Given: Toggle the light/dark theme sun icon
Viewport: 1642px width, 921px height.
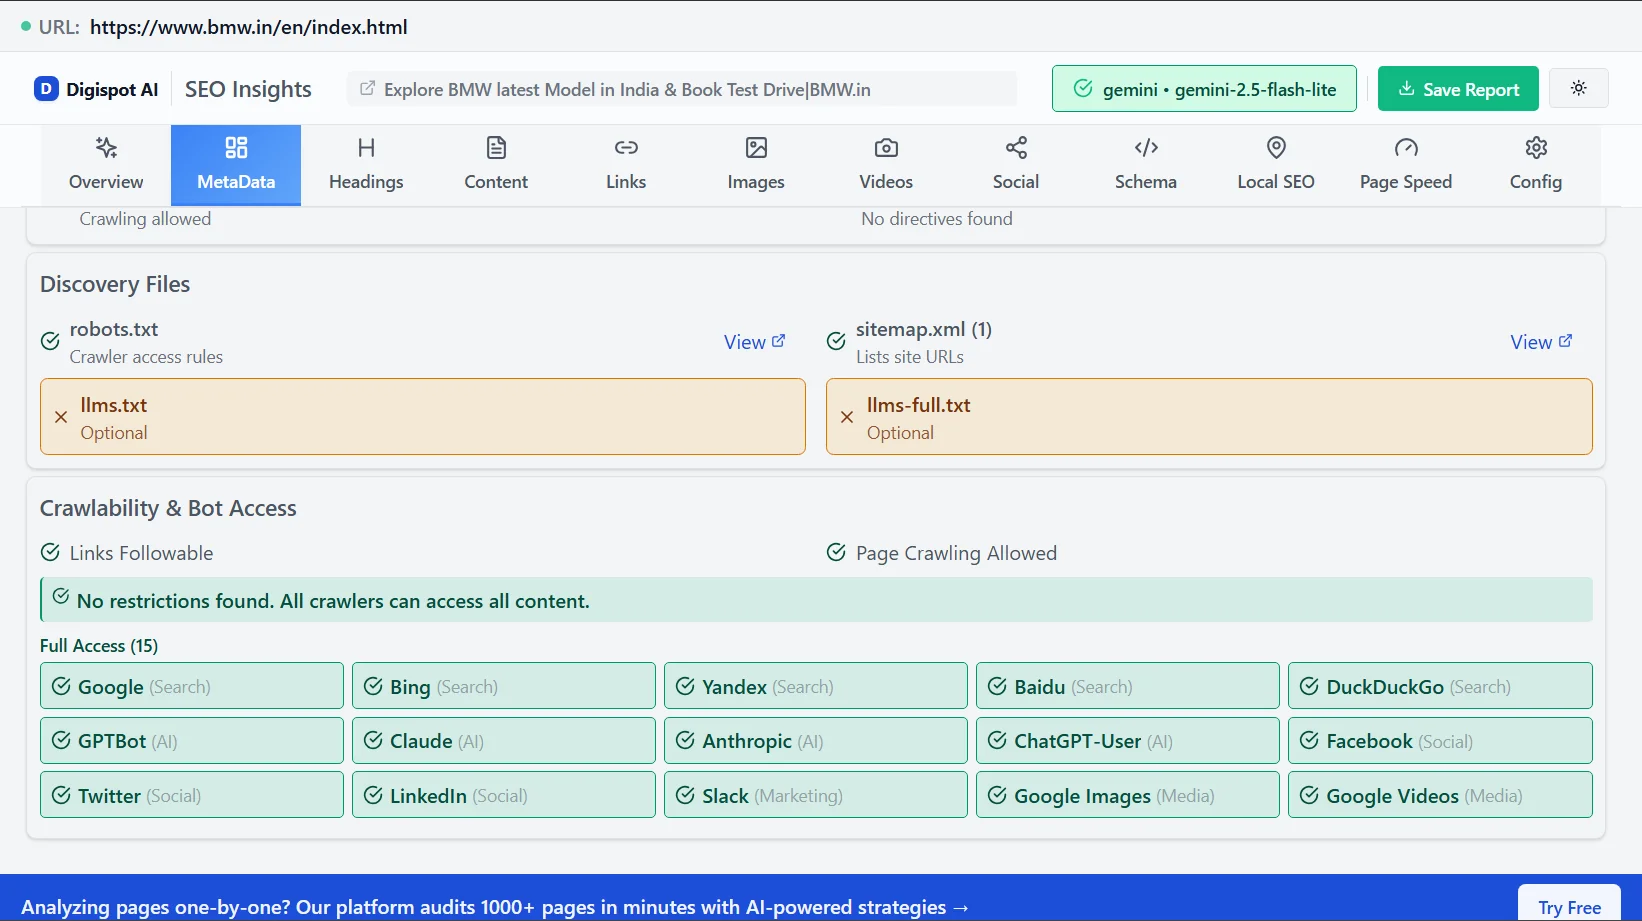Looking at the screenshot, I should pyautogui.click(x=1579, y=88).
